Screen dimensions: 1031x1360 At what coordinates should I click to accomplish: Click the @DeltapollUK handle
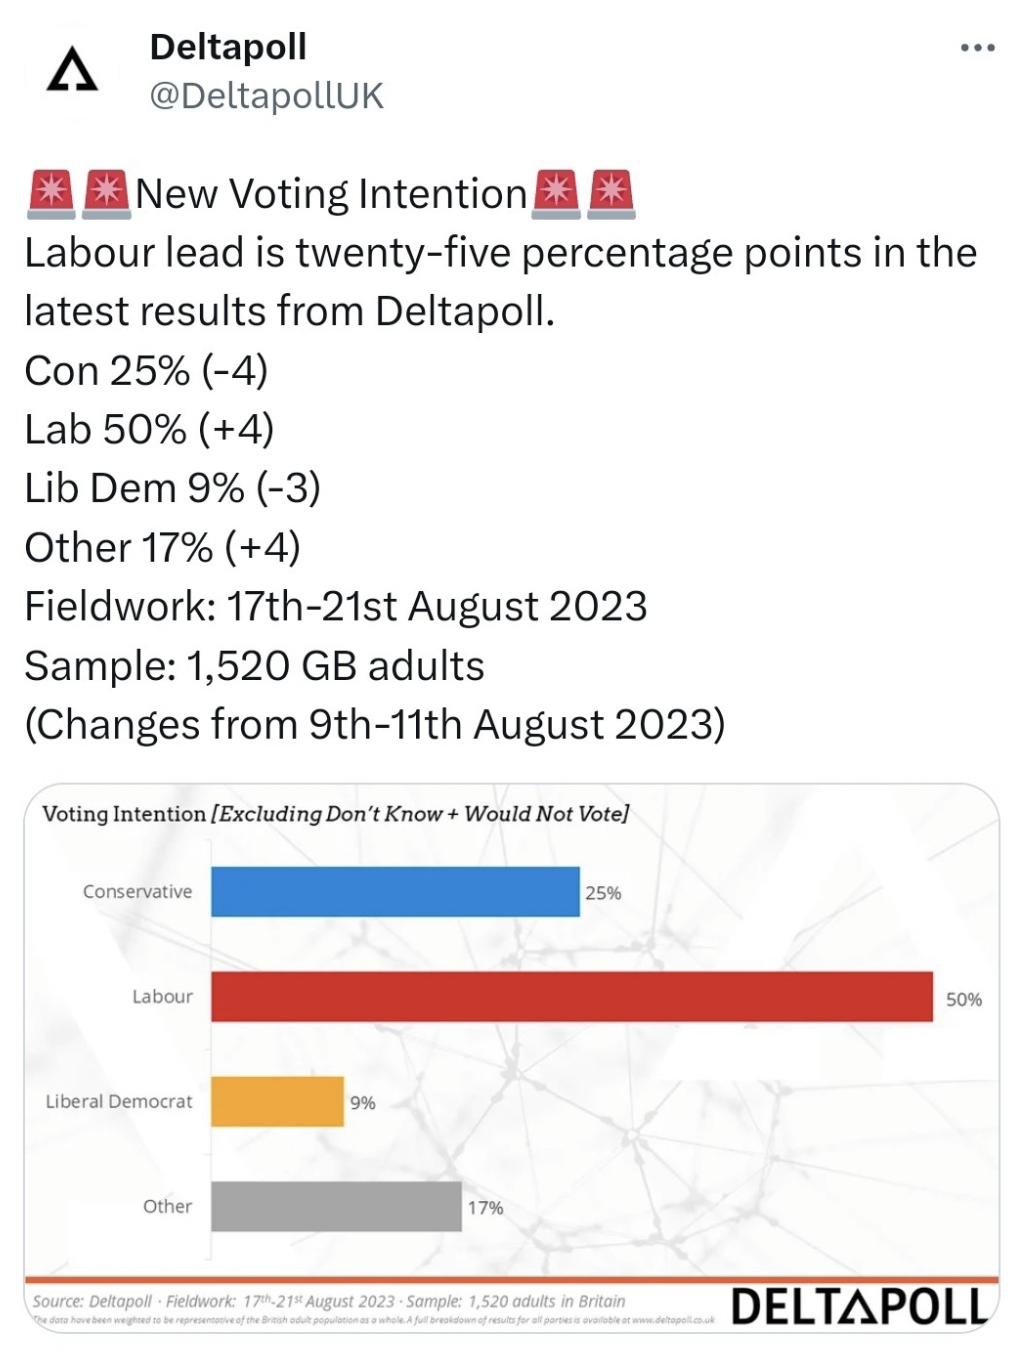click(266, 96)
